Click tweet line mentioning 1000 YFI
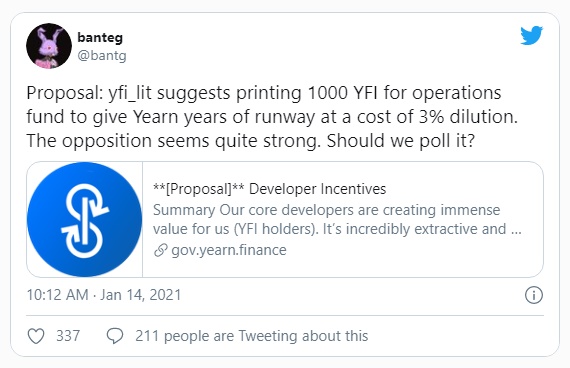The width and height of the screenshot is (570, 368). coord(264,93)
